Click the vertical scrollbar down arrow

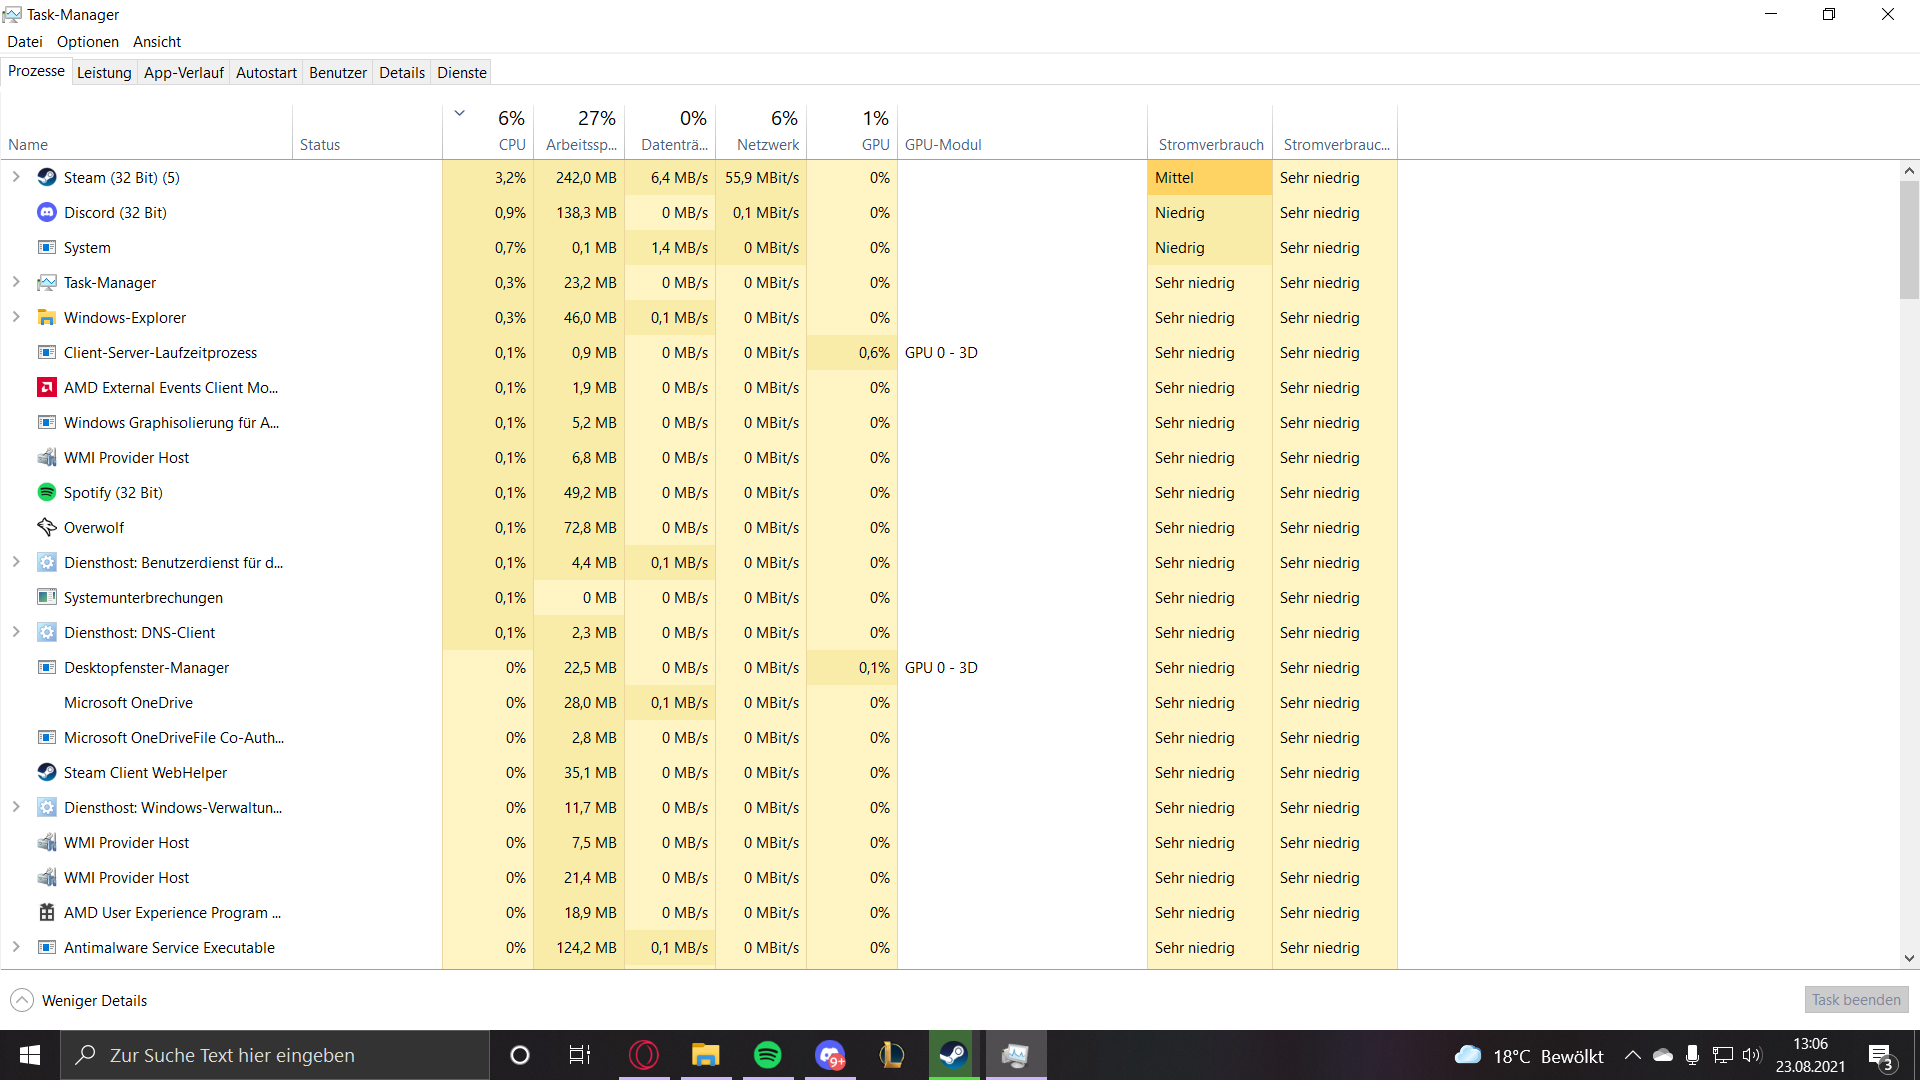coord(1909,958)
